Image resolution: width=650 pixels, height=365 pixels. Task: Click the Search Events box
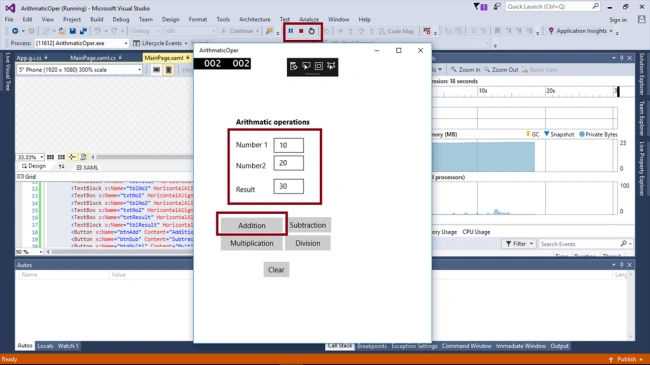pos(585,244)
